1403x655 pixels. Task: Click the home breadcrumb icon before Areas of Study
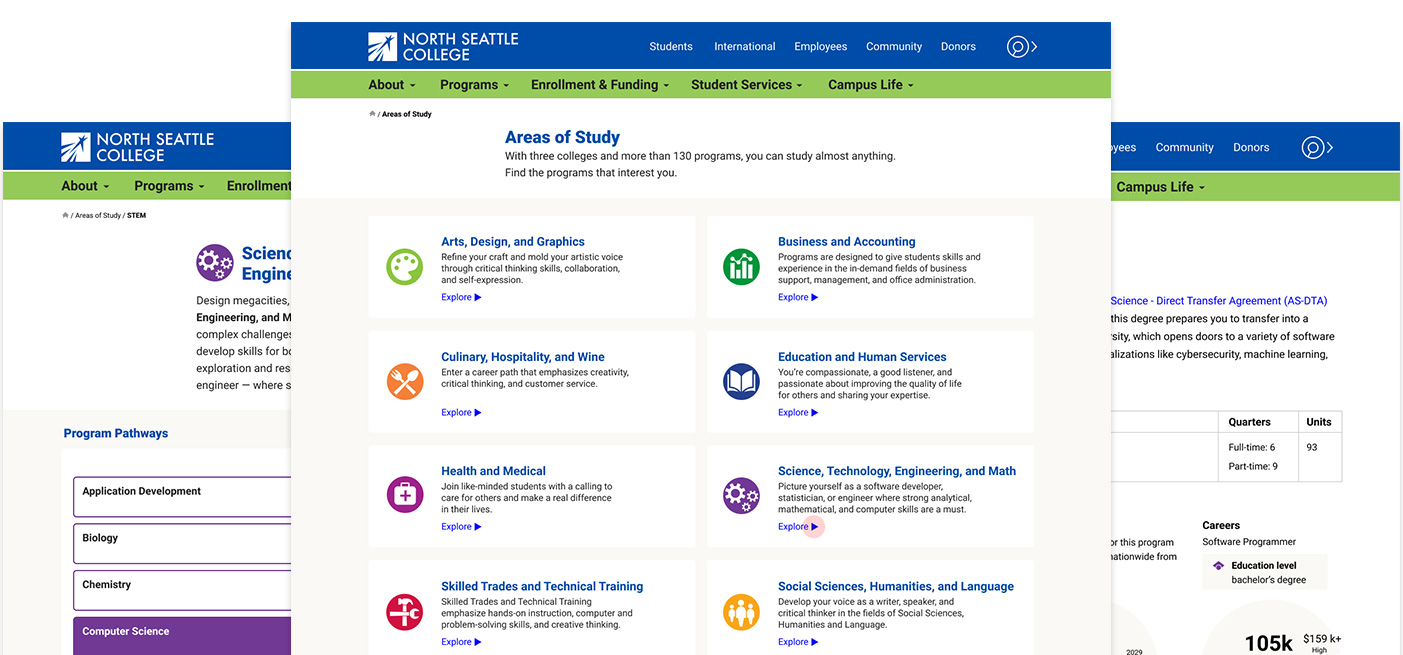point(373,114)
